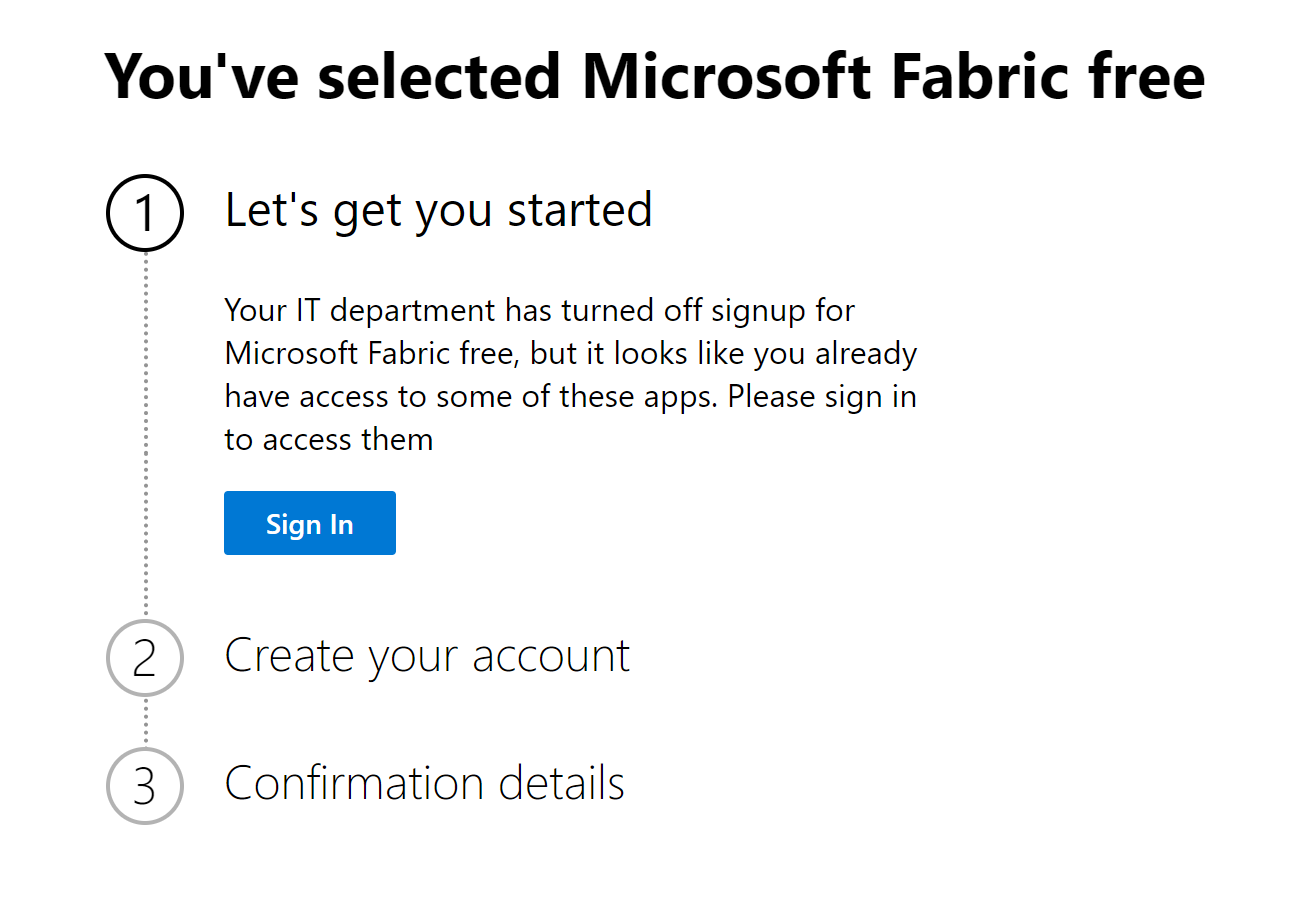The width and height of the screenshot is (1310, 904).
Task: Click the signup instruction paragraph text
Action: click(570, 374)
